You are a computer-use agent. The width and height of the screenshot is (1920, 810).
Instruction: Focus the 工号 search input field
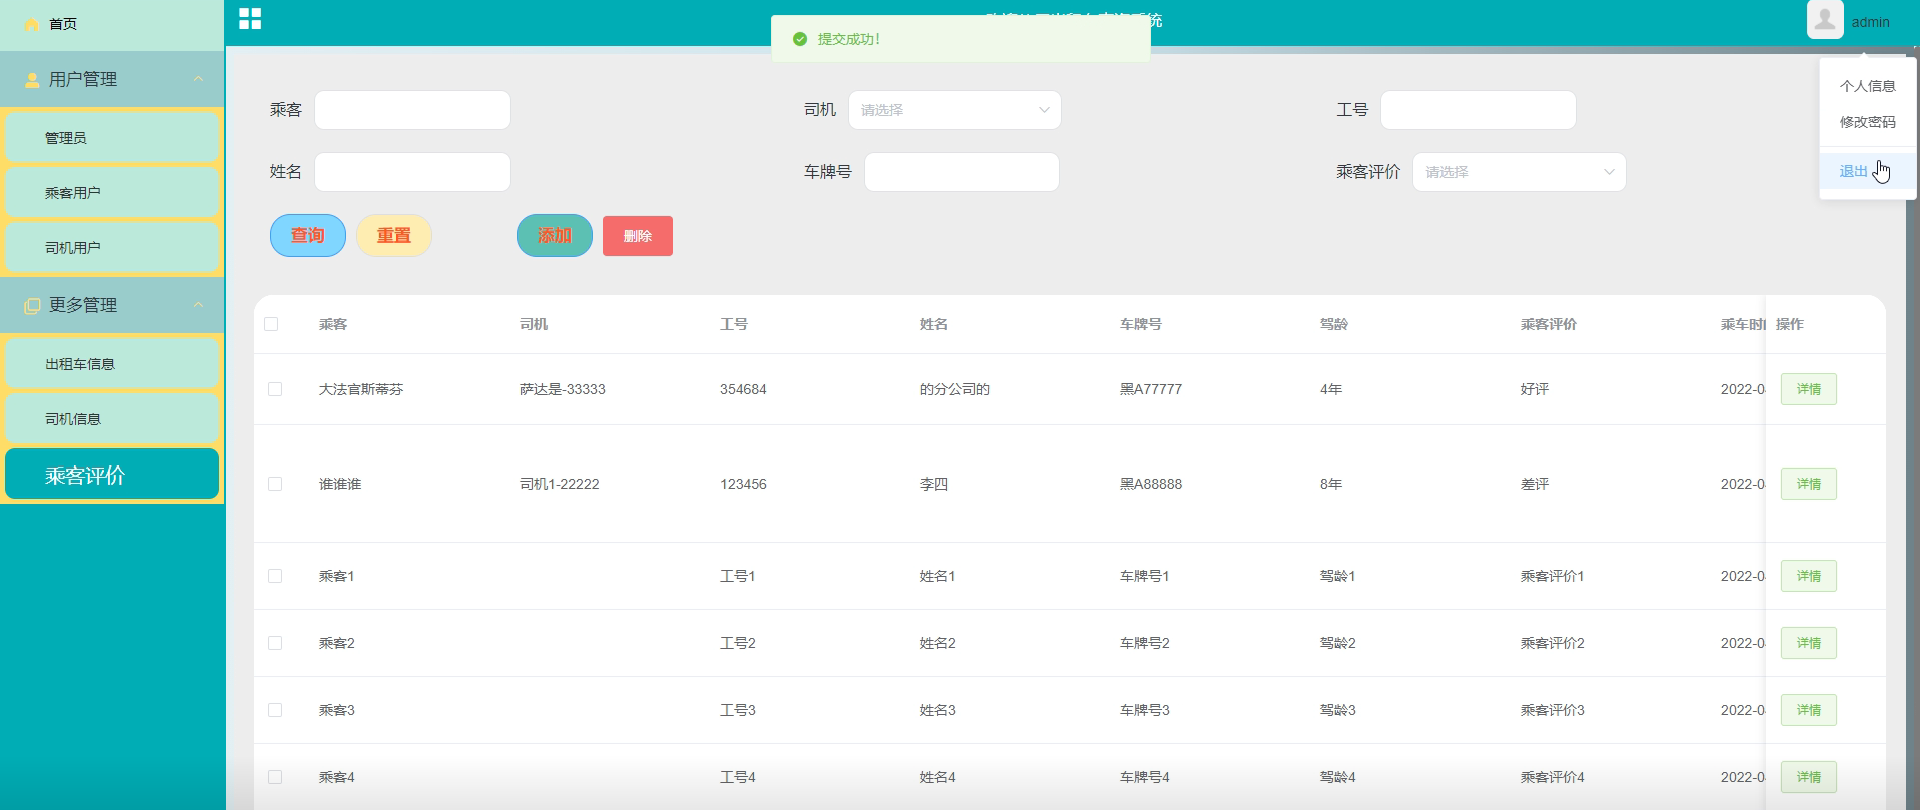(x=1478, y=110)
